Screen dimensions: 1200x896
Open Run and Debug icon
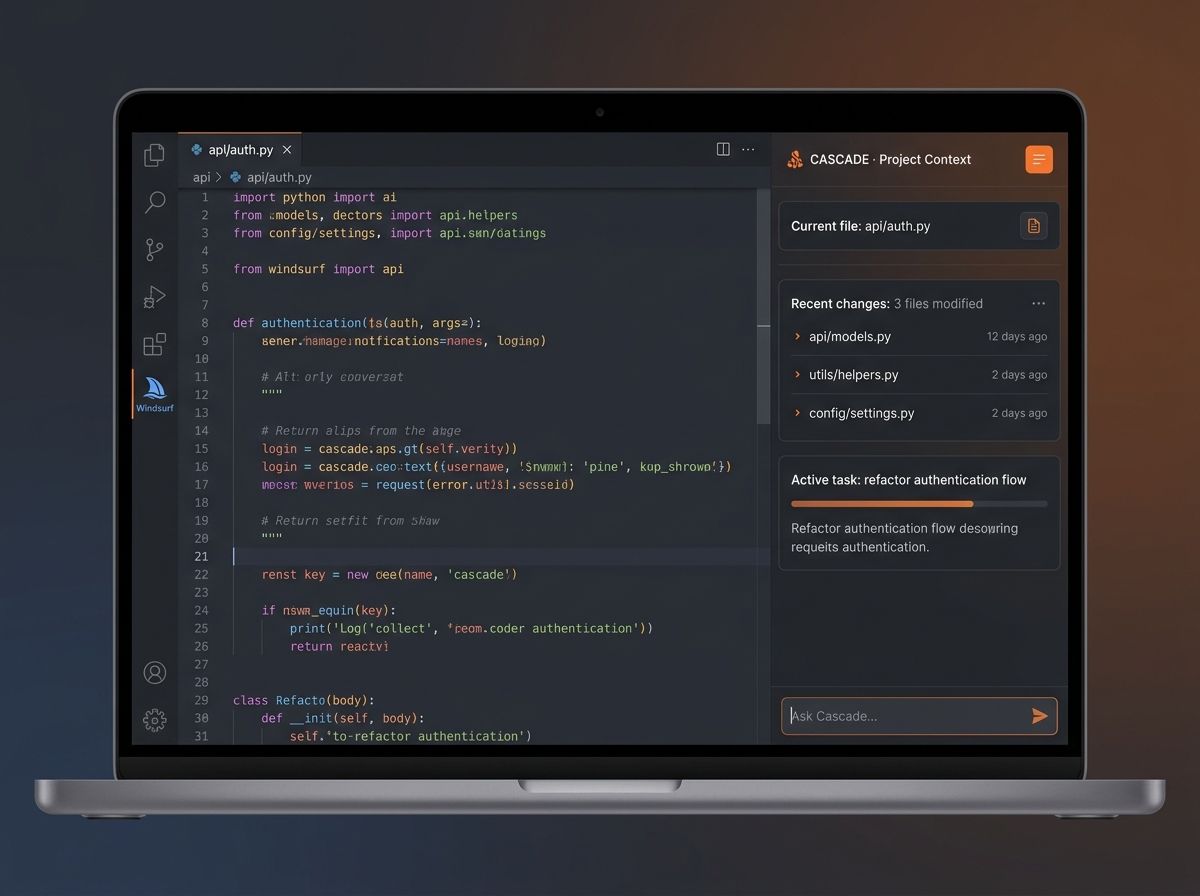(154, 297)
